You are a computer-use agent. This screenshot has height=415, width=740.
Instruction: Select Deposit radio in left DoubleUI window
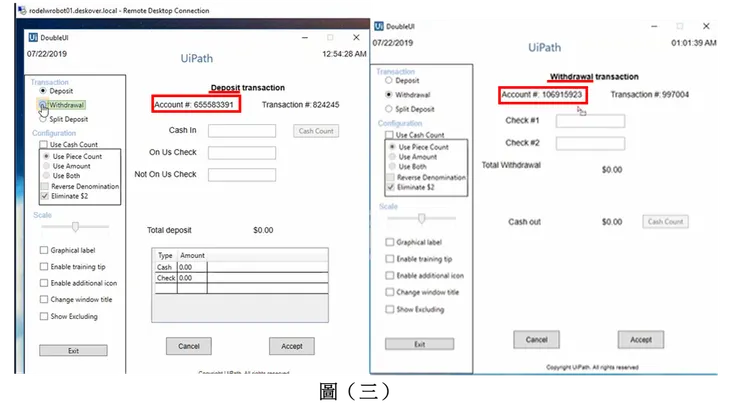[x=43, y=91]
